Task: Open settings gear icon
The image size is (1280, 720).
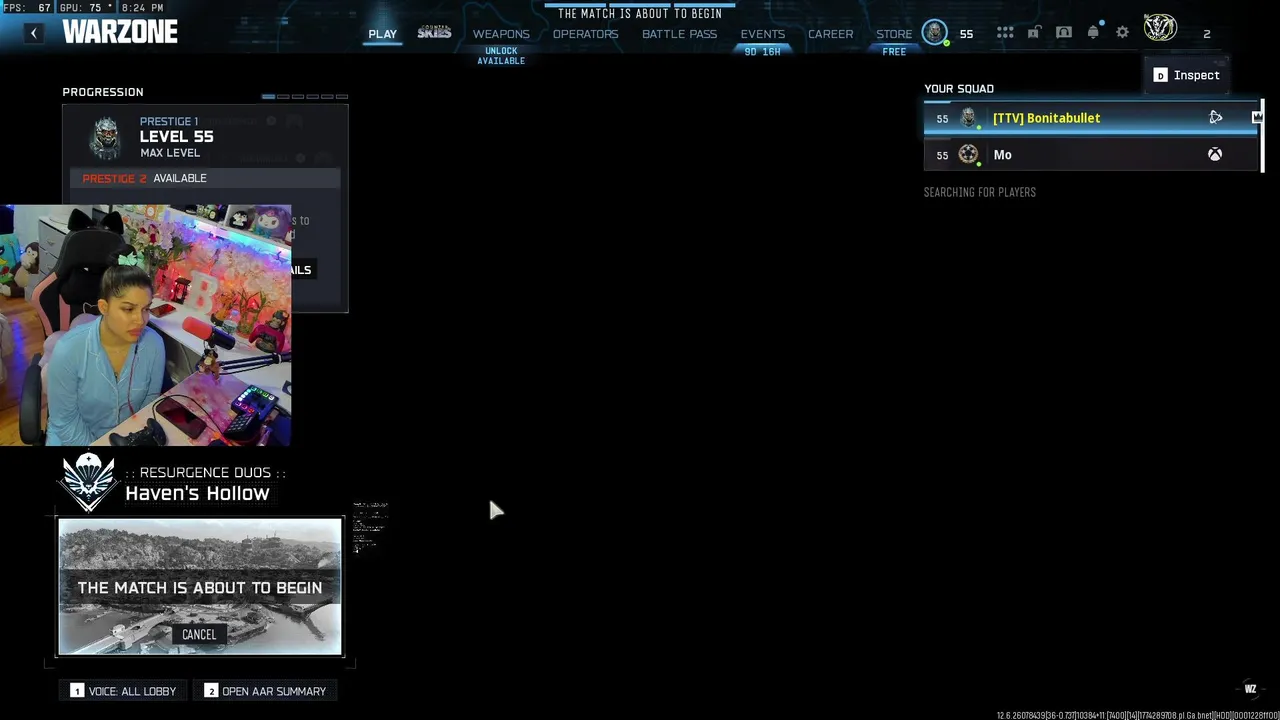Action: click(1122, 33)
